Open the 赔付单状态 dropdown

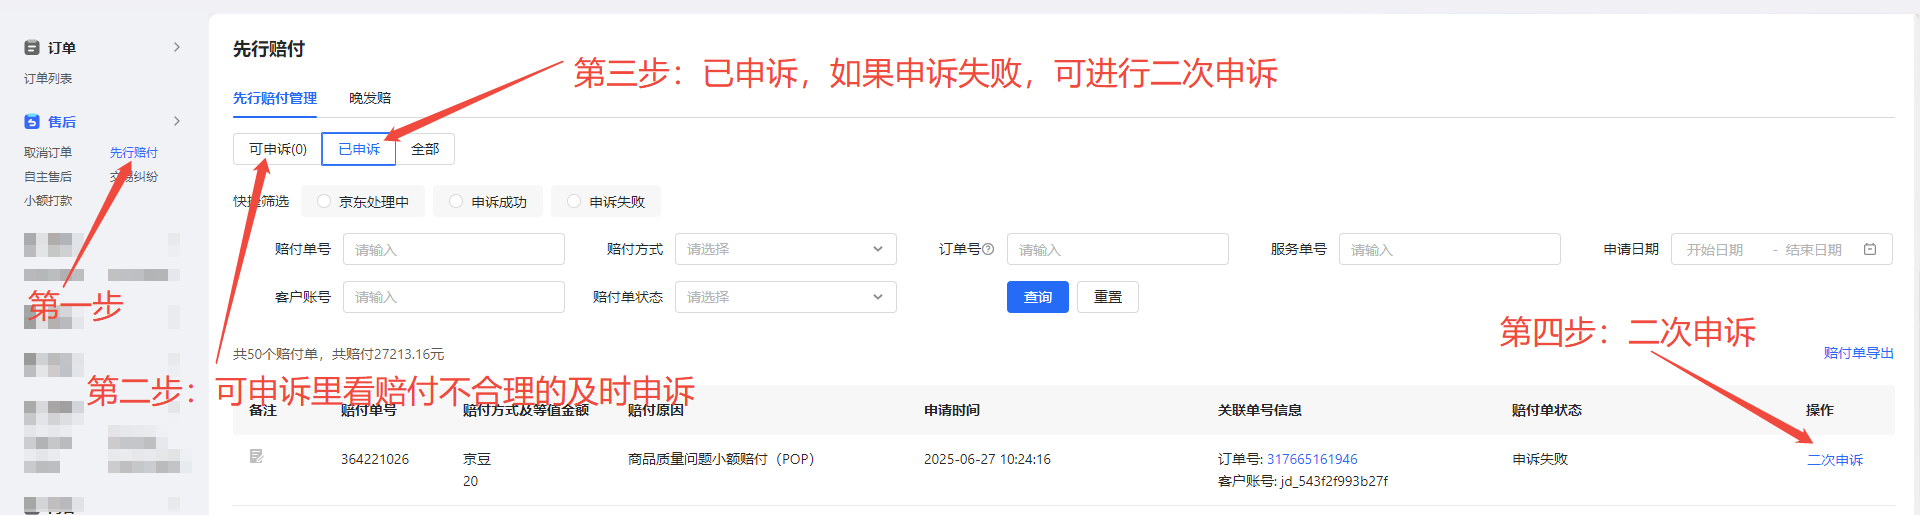pos(785,297)
